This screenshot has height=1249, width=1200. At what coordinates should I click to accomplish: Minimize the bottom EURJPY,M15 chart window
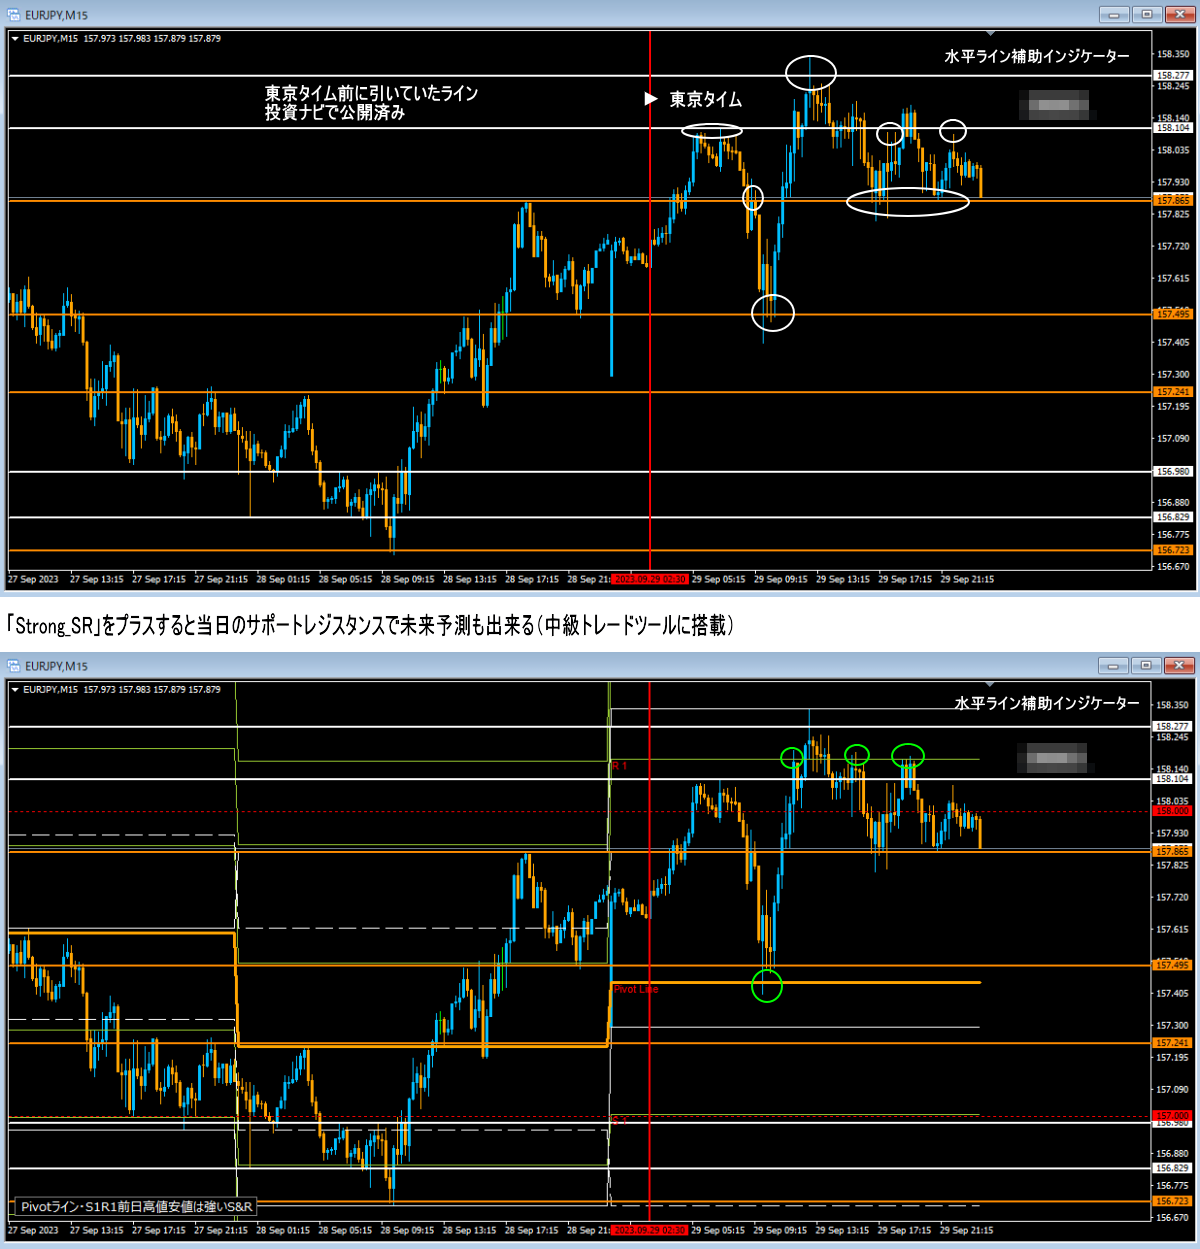[x=1113, y=665]
